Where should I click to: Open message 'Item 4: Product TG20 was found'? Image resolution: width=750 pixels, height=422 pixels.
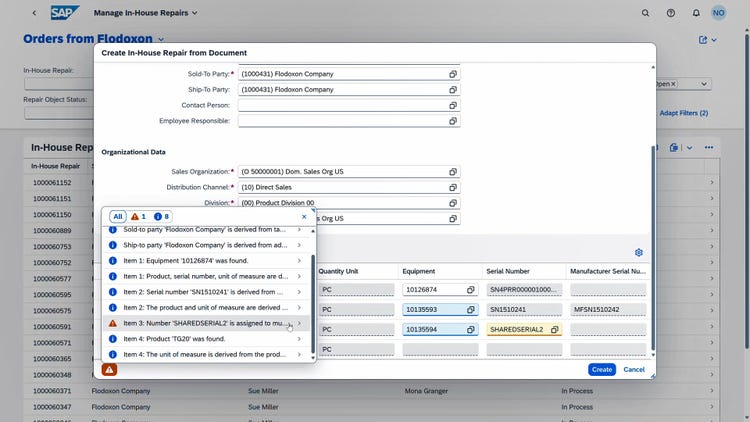206,339
